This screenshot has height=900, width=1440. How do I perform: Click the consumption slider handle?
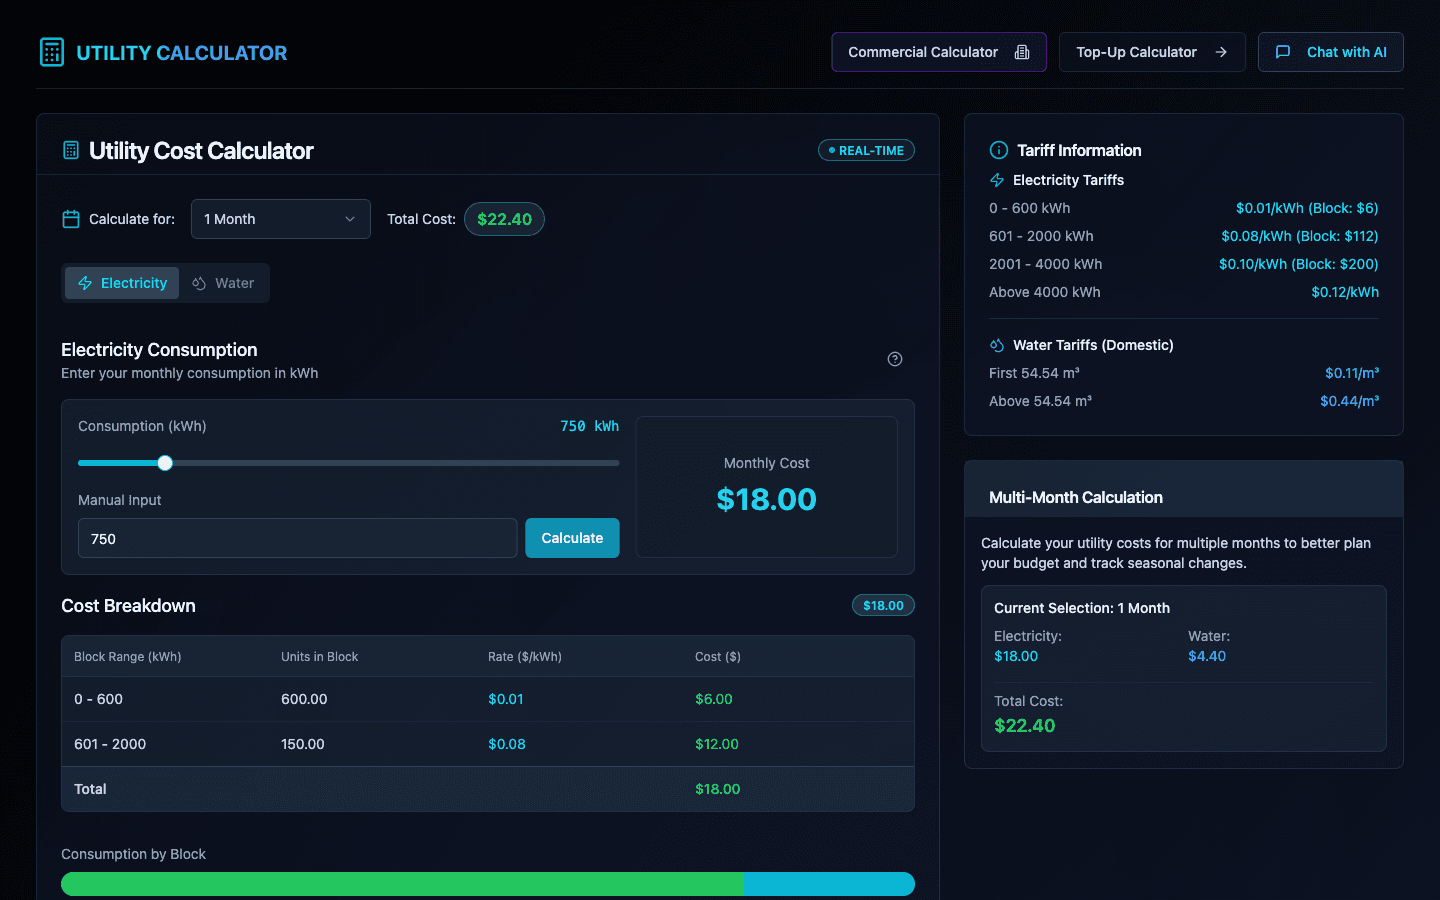pos(165,463)
